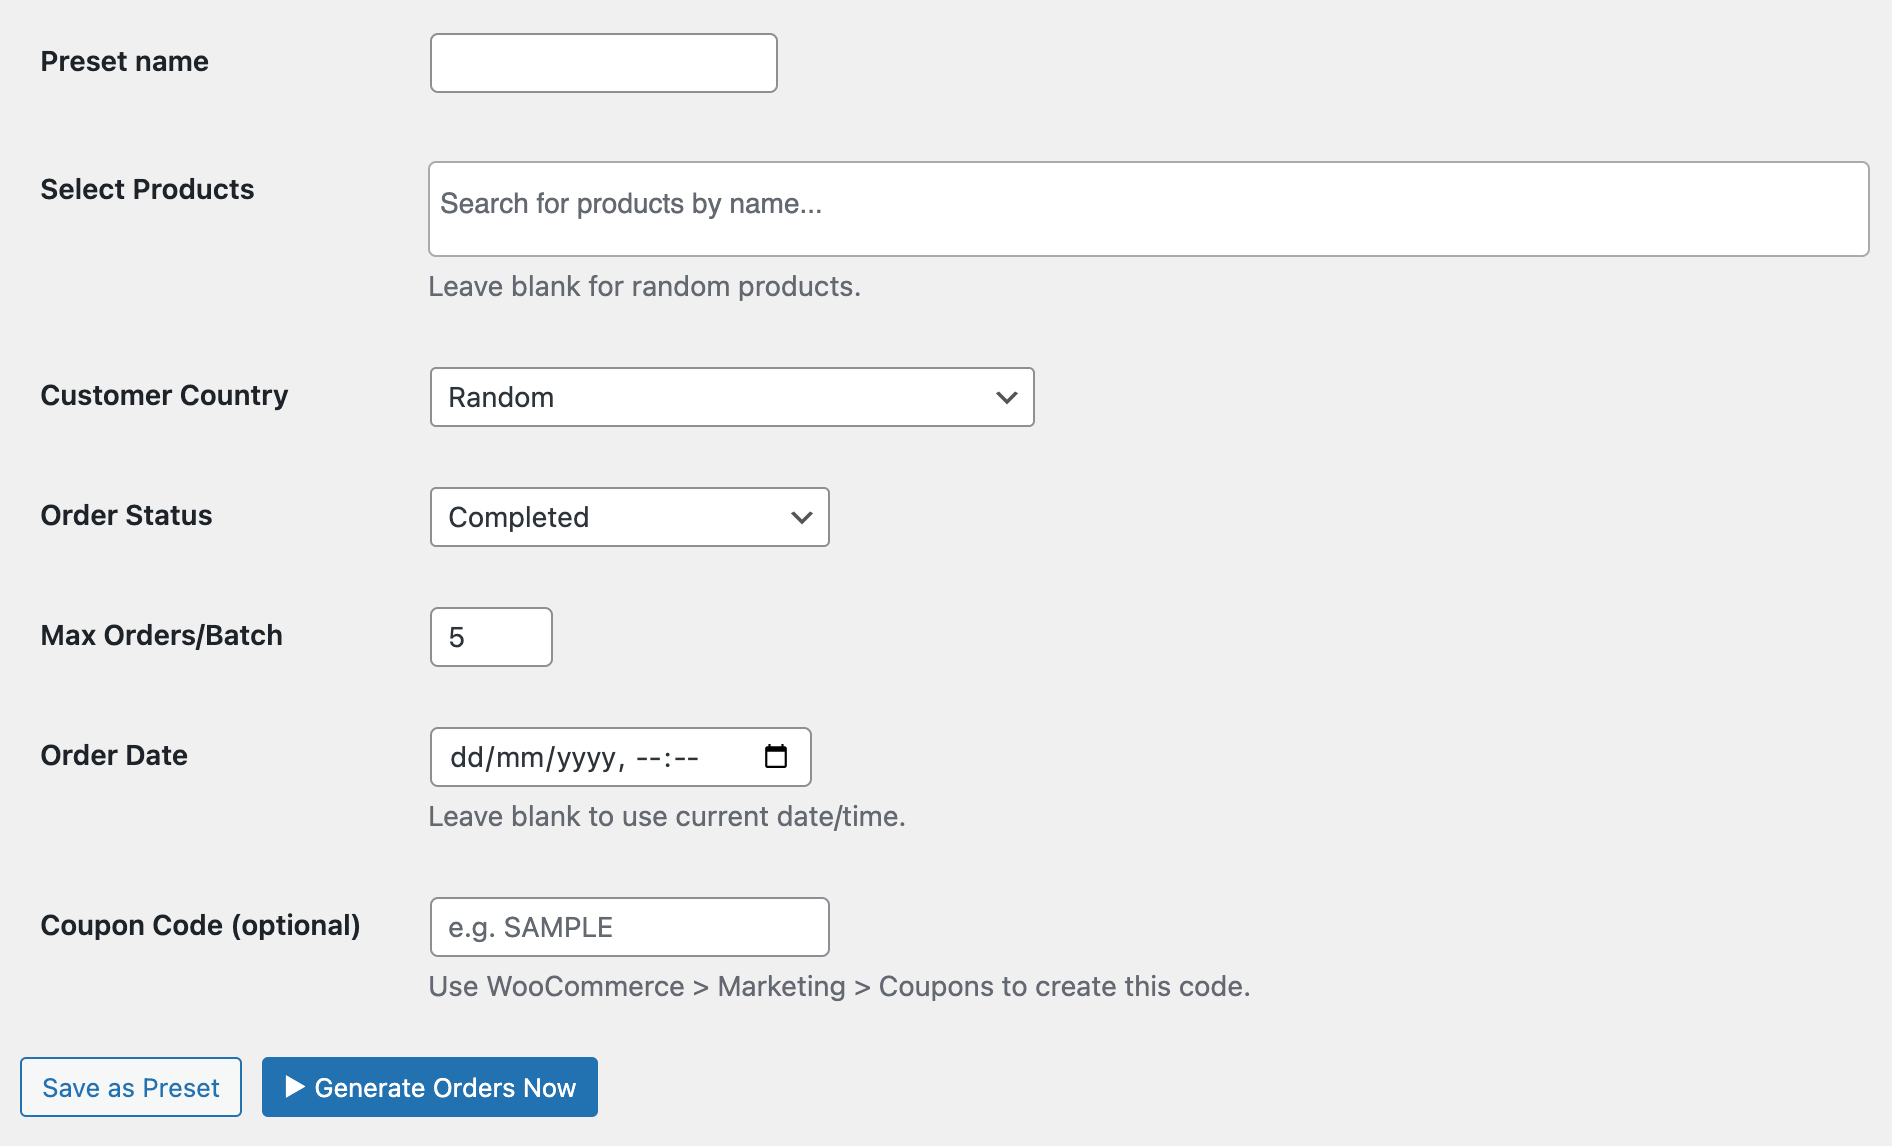
Task: Open the dropdown showing Random
Action: tap(730, 398)
